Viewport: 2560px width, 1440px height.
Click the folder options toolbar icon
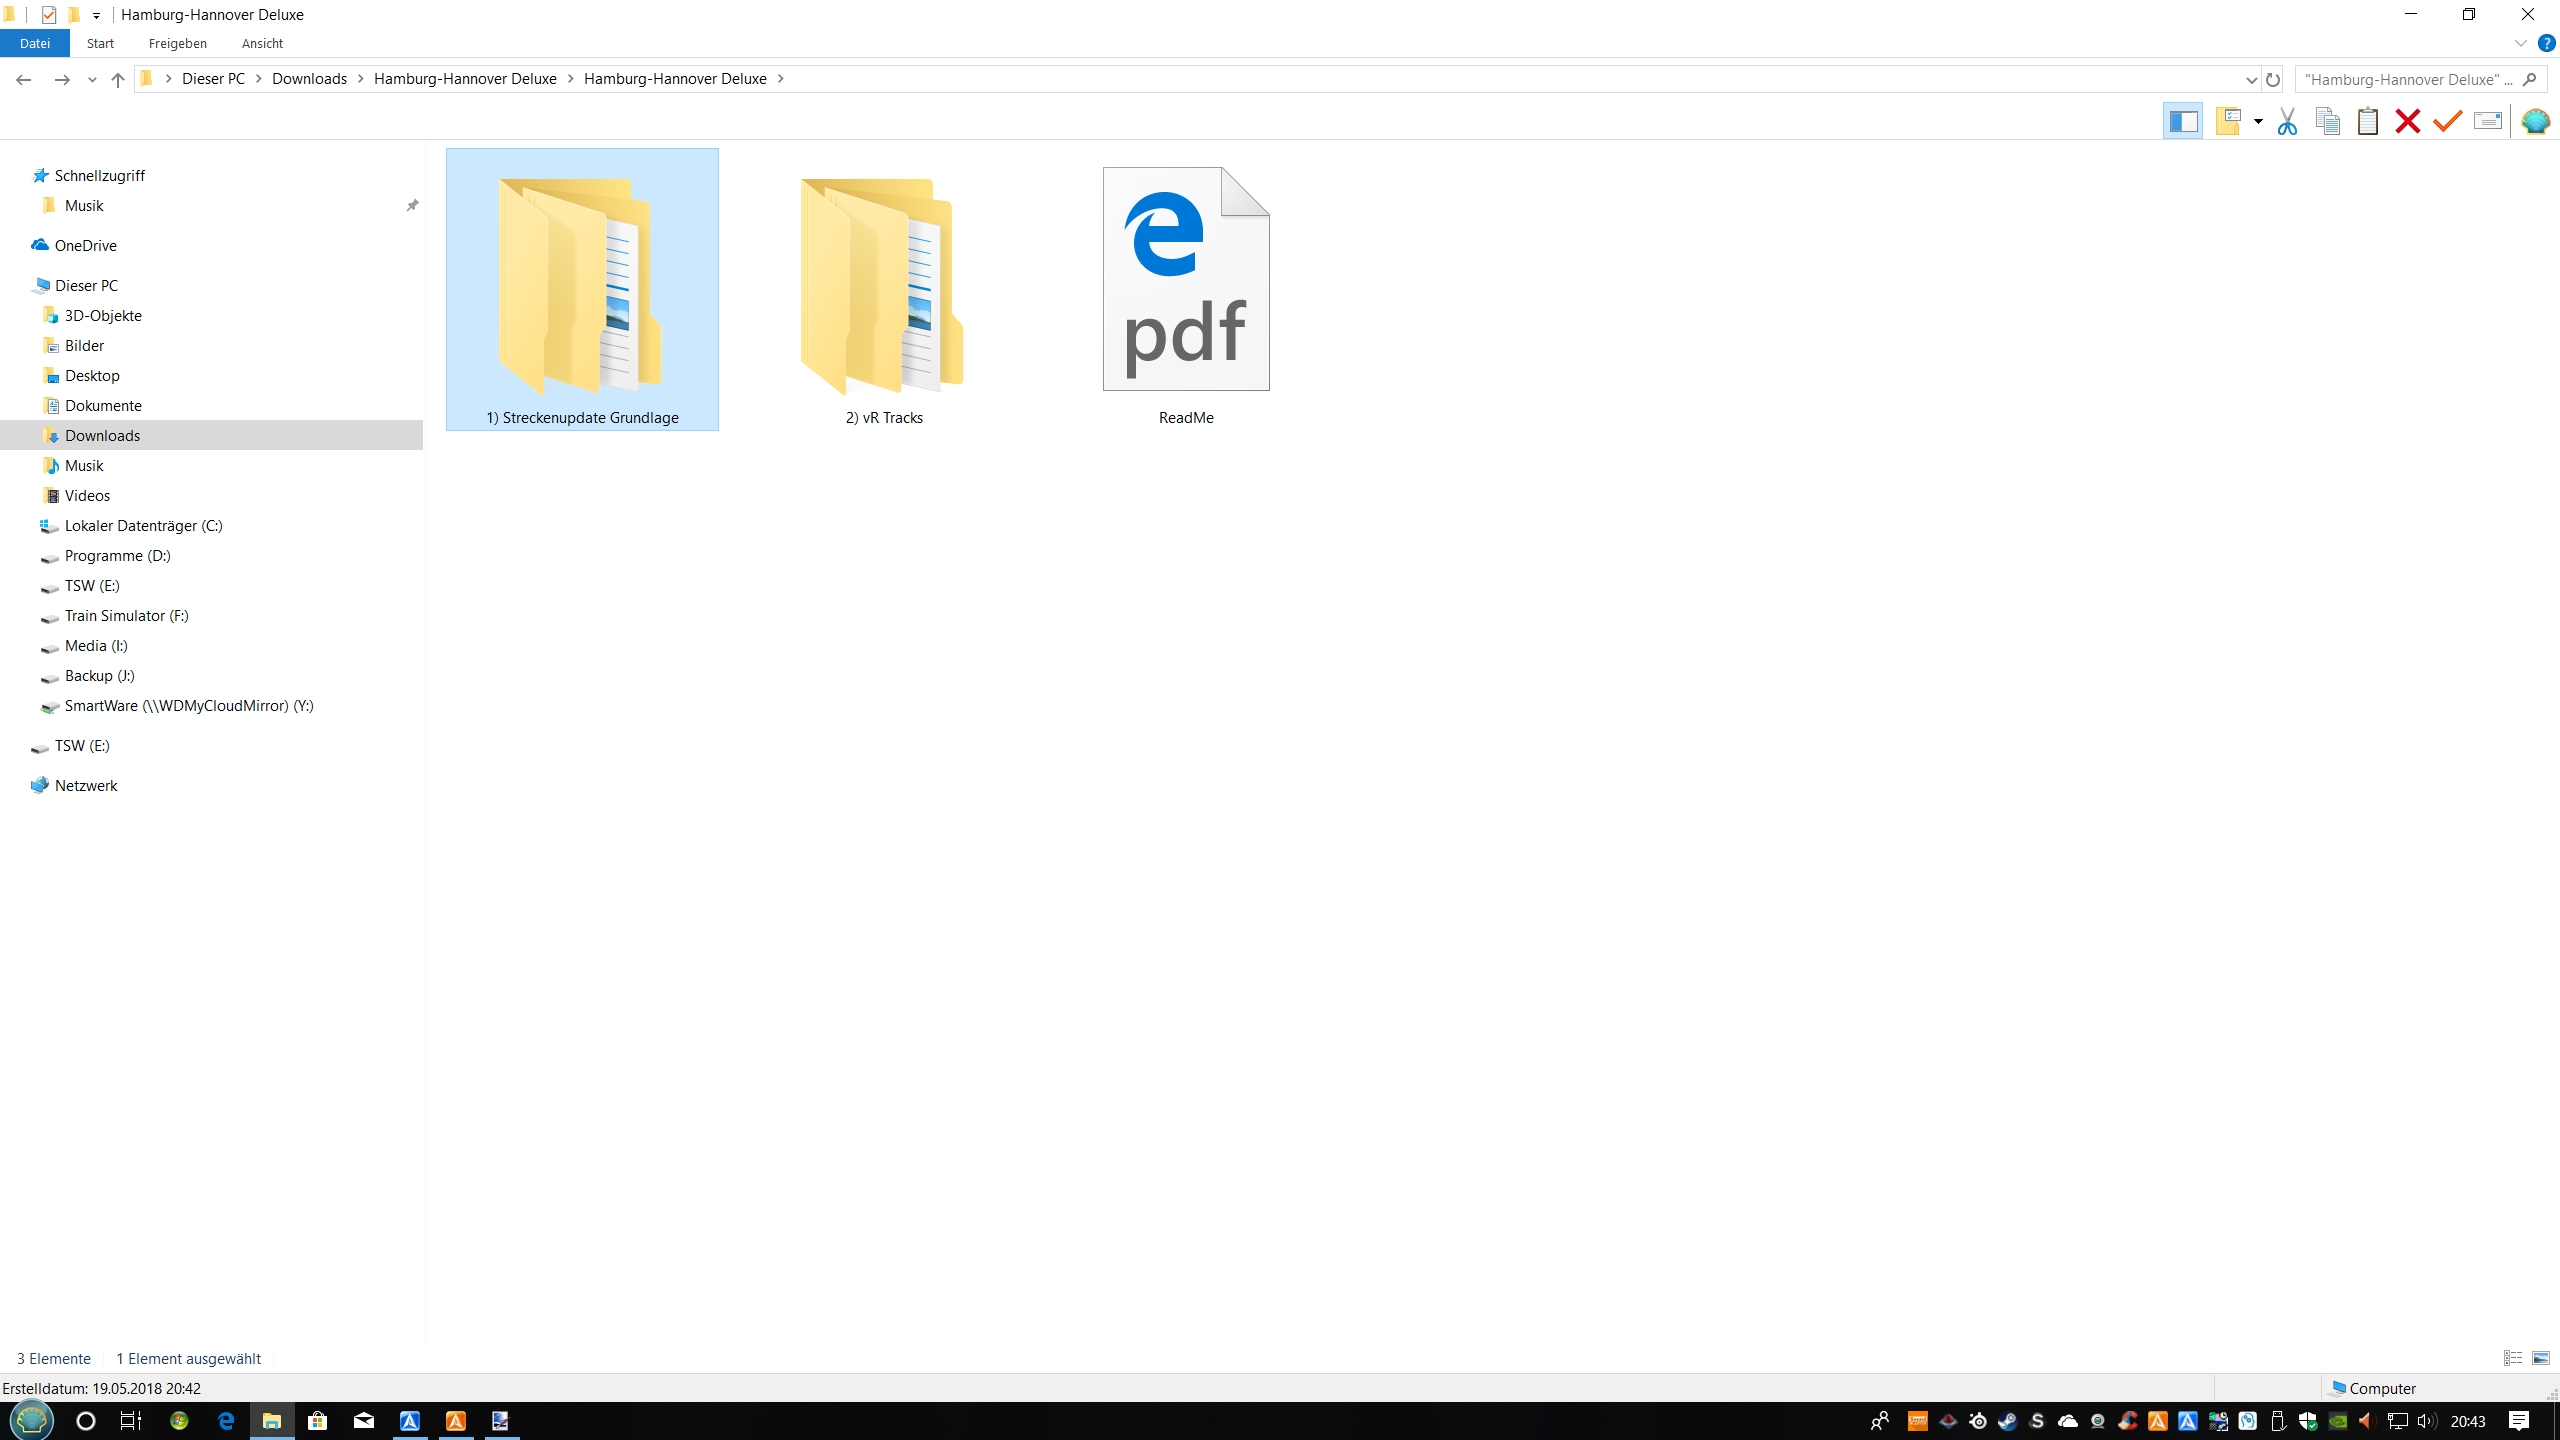pyautogui.click(x=2229, y=122)
